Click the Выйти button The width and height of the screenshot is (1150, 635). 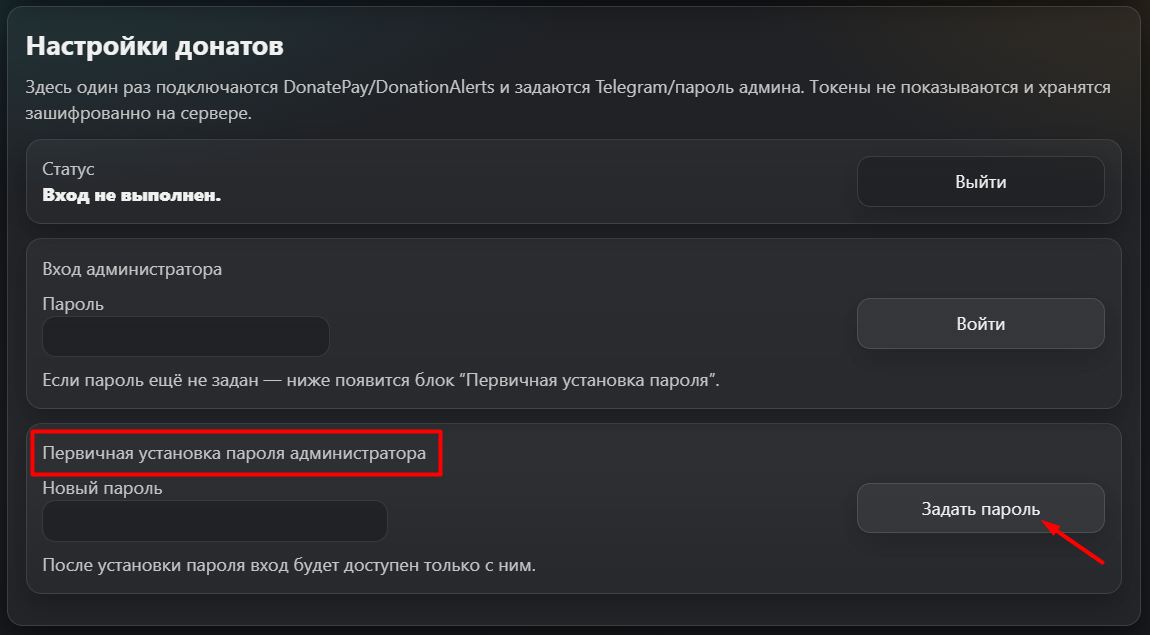click(x=980, y=182)
